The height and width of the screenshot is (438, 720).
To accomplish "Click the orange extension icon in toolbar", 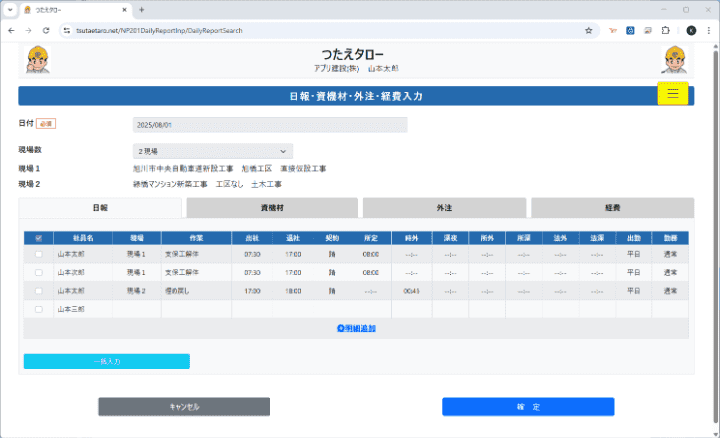I will (613, 30).
